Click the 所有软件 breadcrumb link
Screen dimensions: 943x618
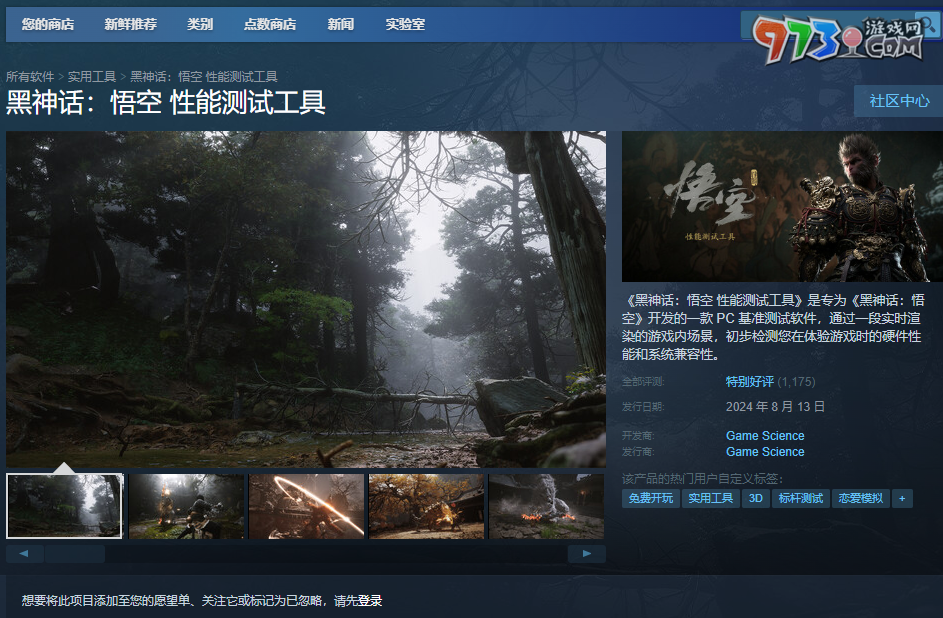[x=30, y=77]
